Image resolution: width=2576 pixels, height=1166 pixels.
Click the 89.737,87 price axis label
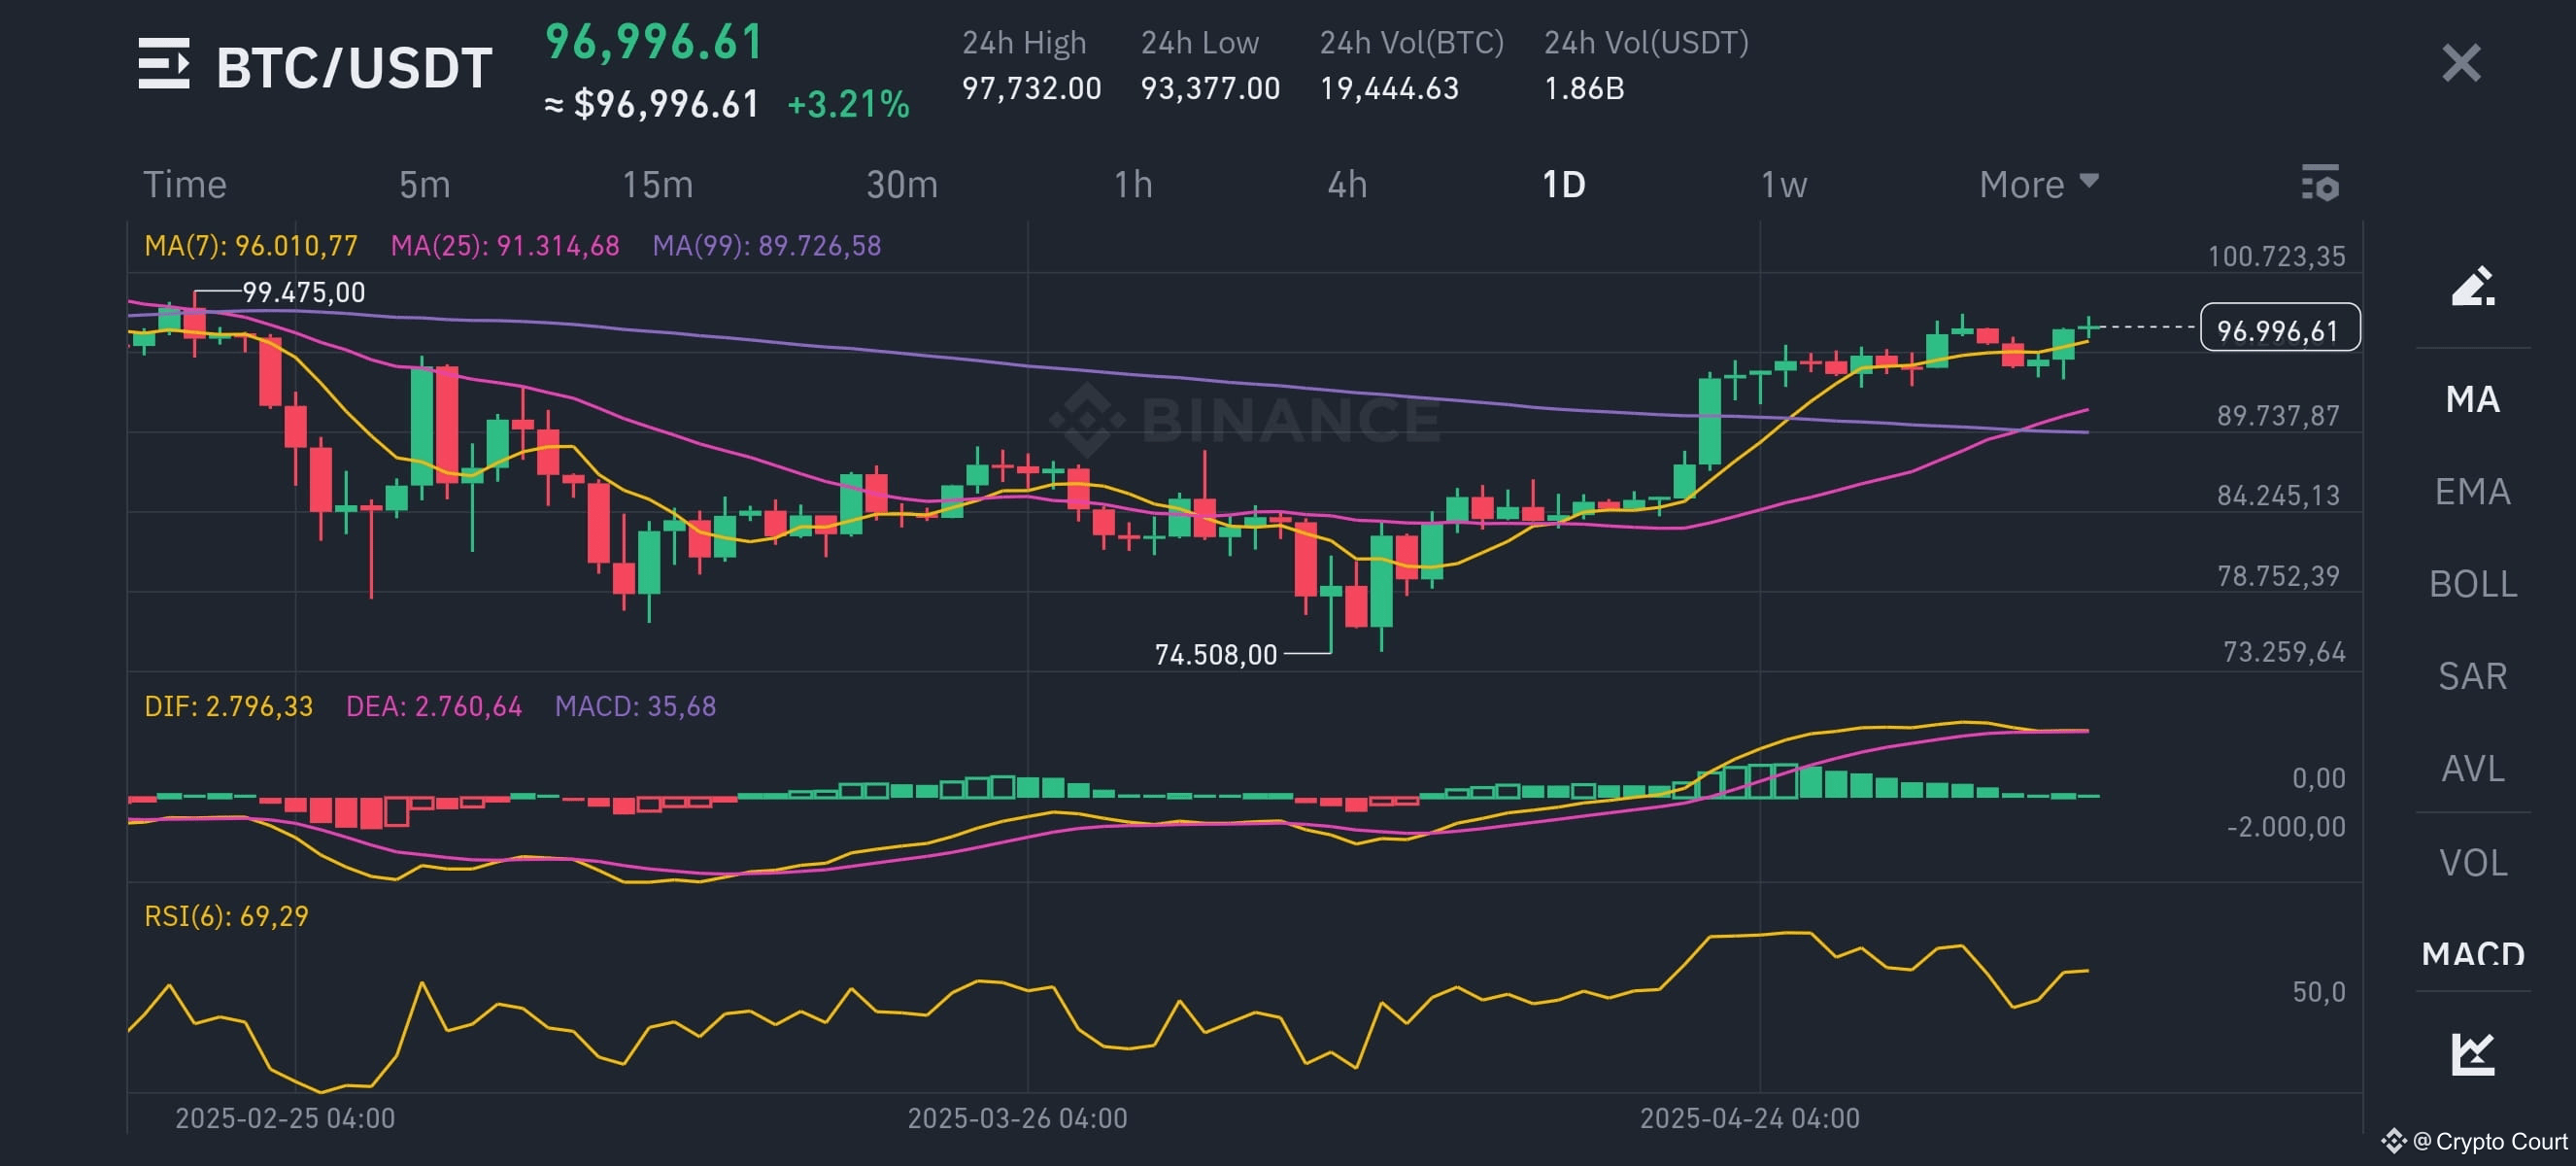2278,416
